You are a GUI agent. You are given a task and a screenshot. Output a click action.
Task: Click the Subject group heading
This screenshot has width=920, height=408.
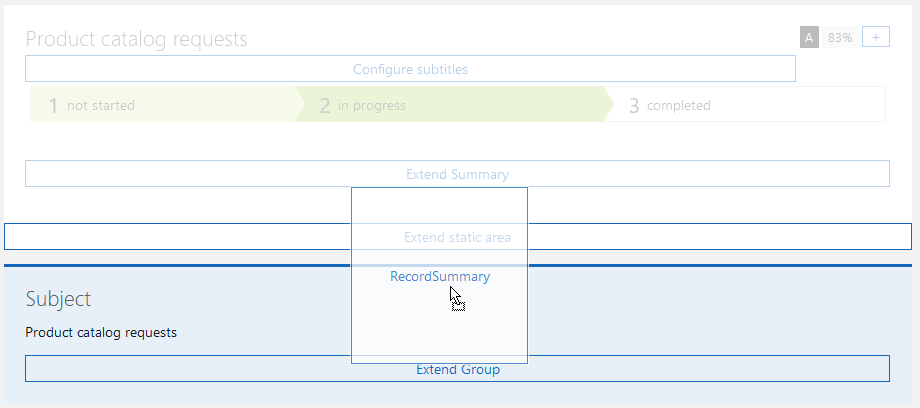click(58, 298)
